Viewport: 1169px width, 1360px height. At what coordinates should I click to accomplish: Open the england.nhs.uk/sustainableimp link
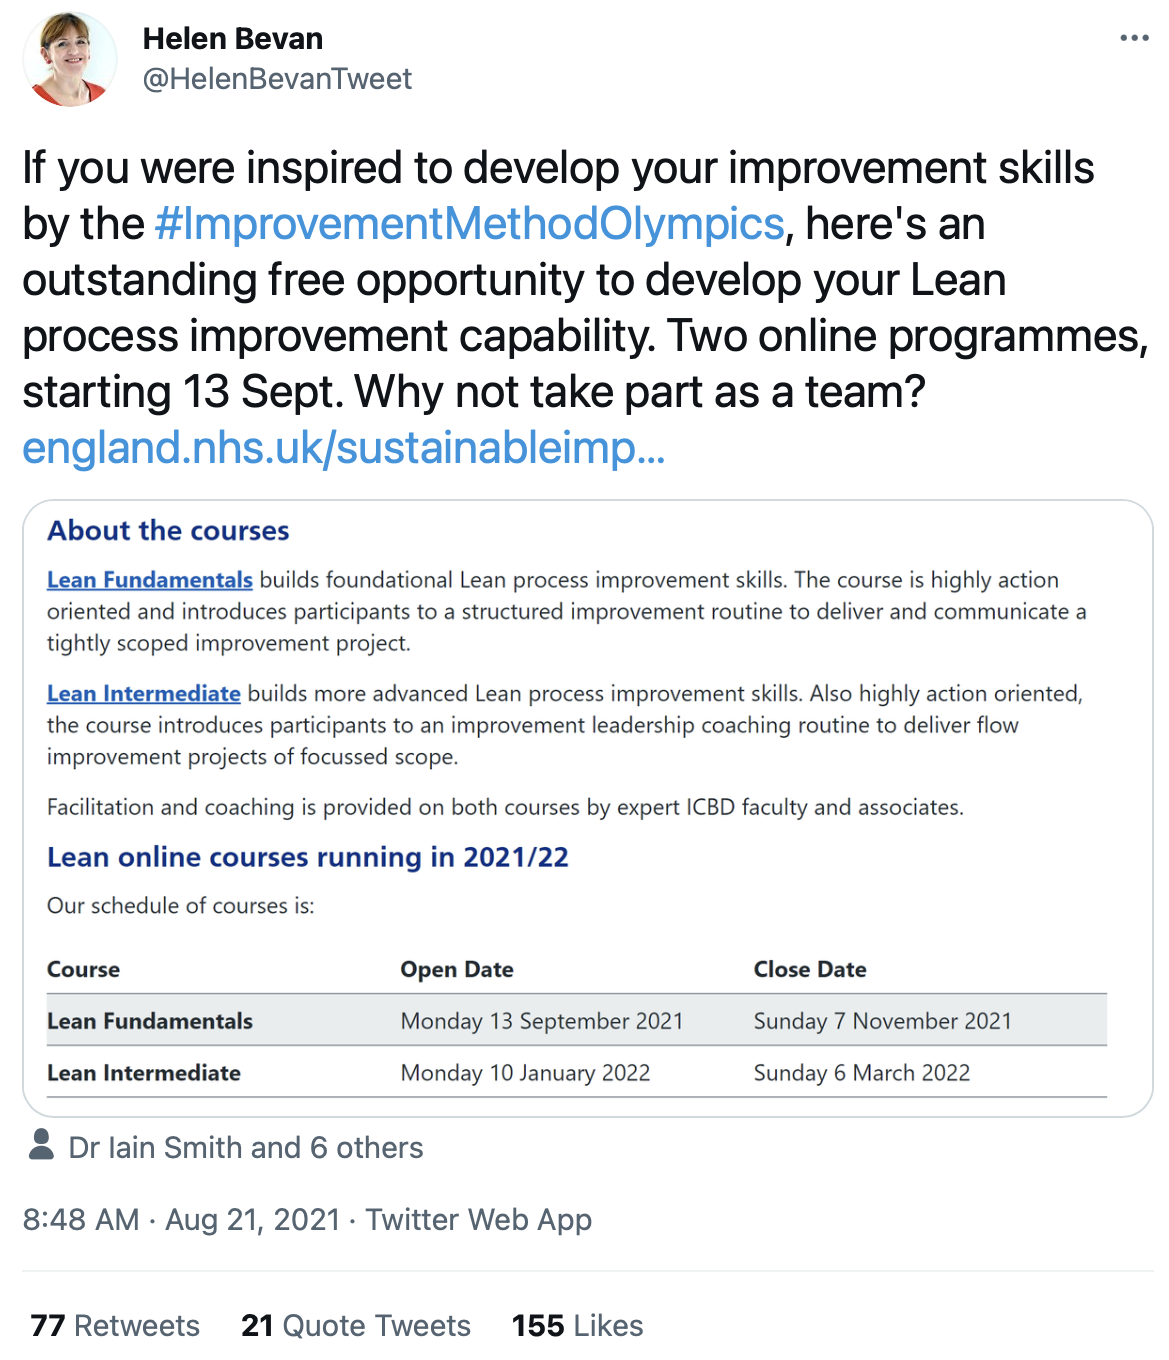[343, 448]
